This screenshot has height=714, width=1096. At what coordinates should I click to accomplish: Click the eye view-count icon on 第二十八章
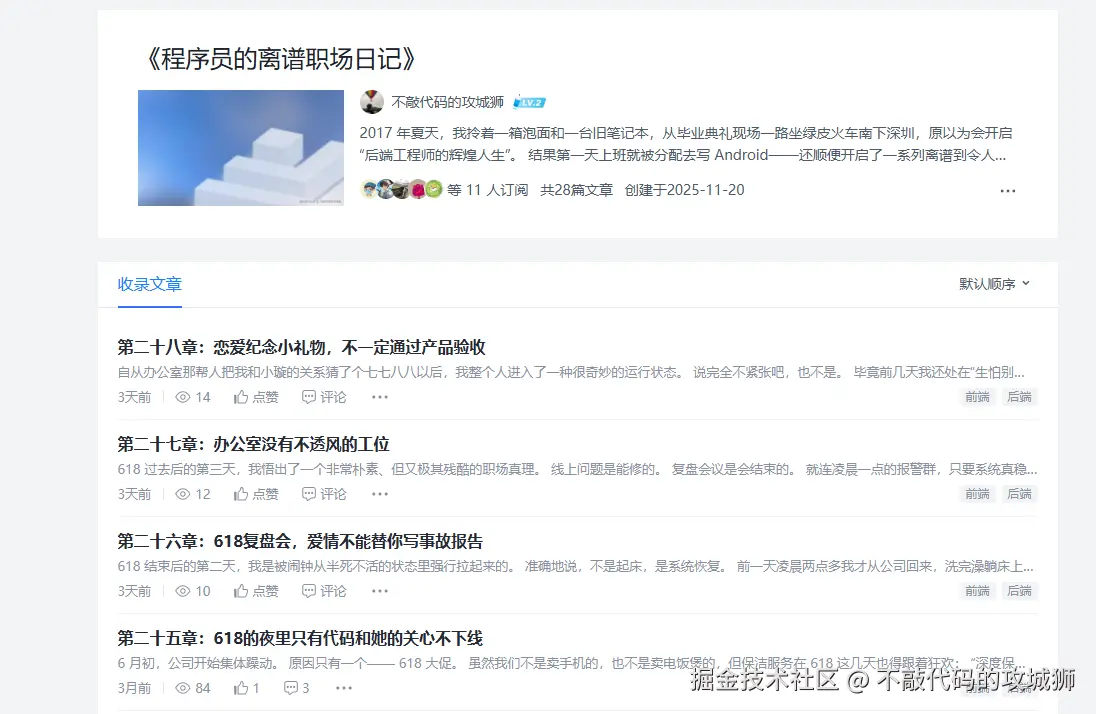(x=183, y=396)
